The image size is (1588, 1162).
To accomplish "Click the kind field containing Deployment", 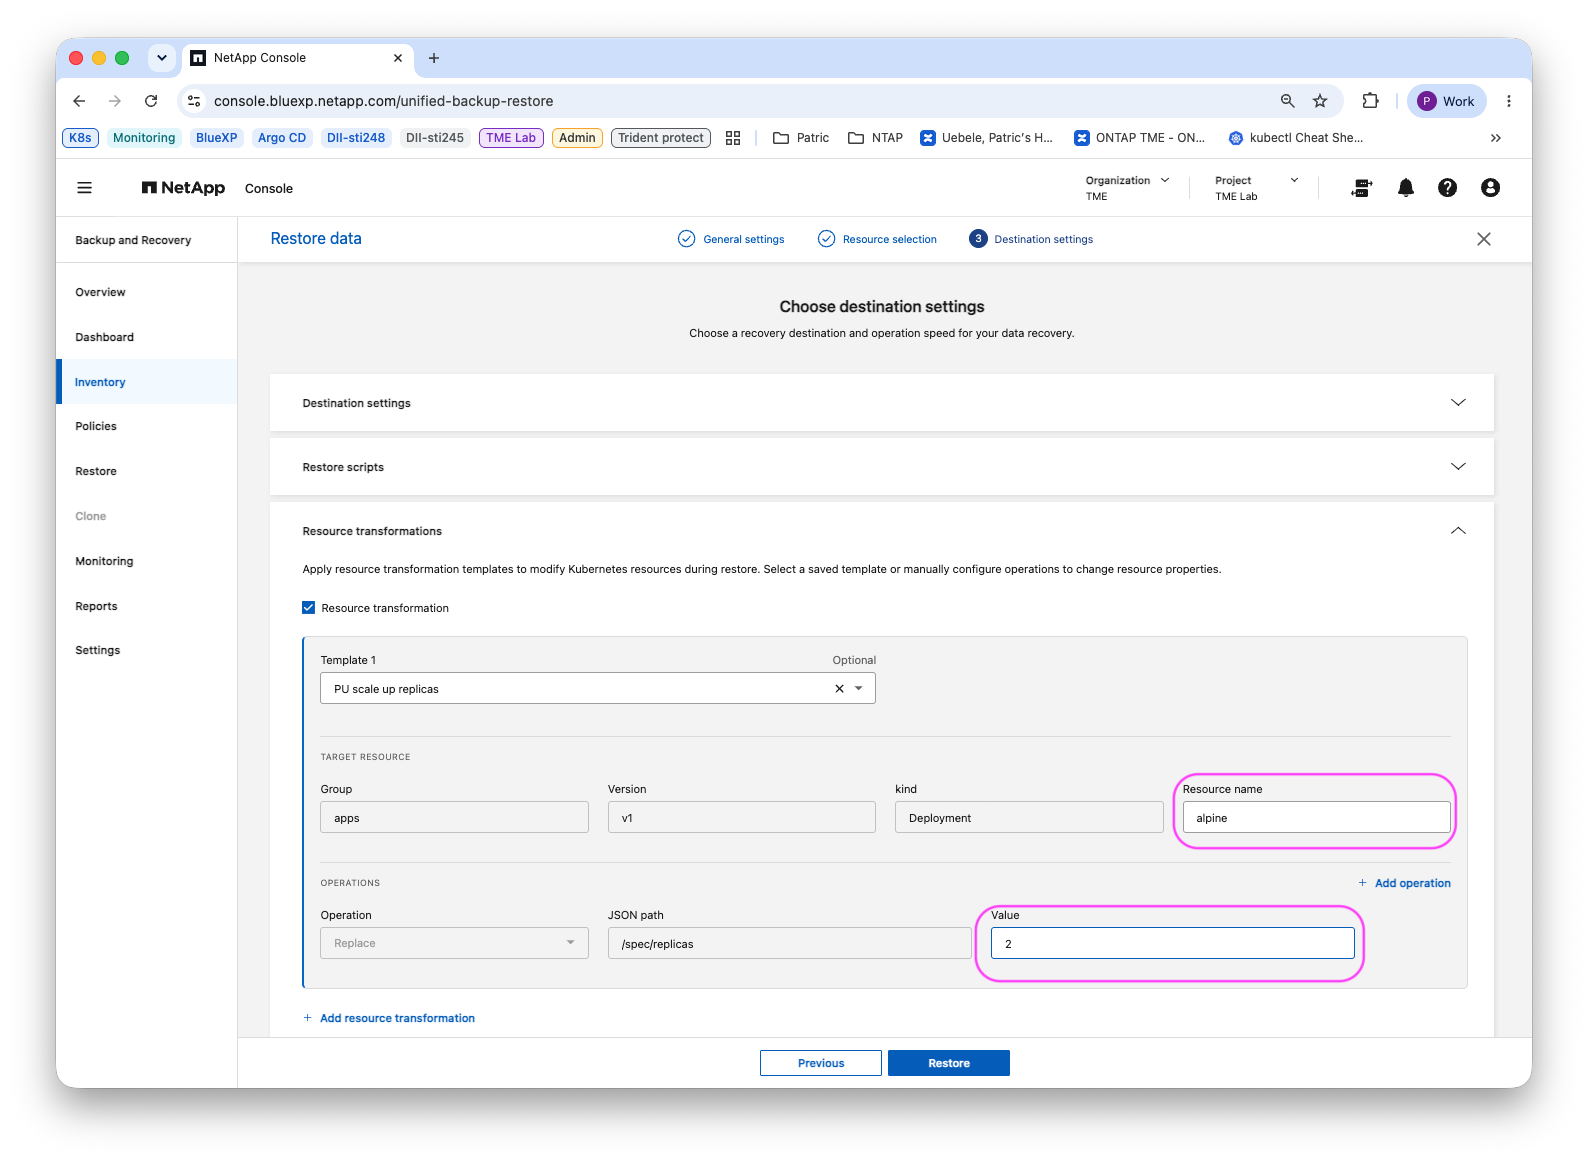I will (1029, 817).
